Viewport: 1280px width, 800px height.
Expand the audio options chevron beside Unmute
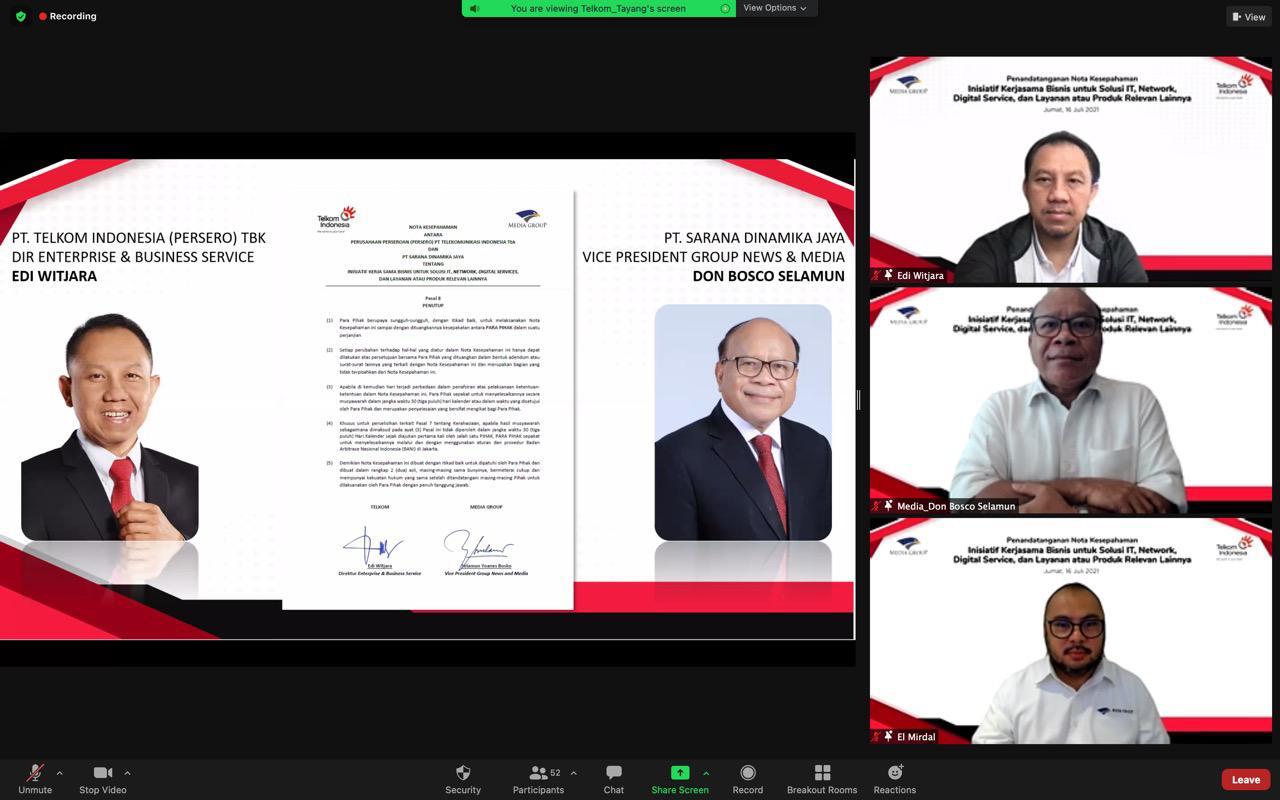click(59, 772)
